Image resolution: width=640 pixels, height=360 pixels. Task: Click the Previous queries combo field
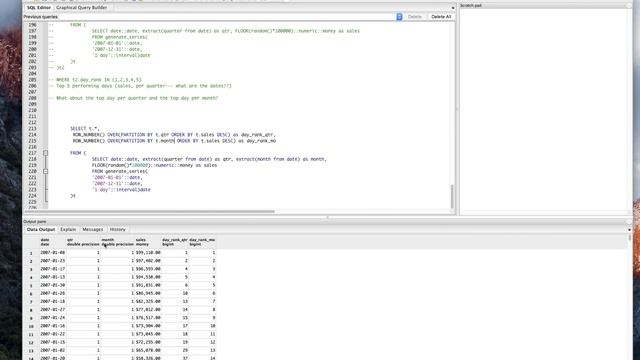click(230, 17)
